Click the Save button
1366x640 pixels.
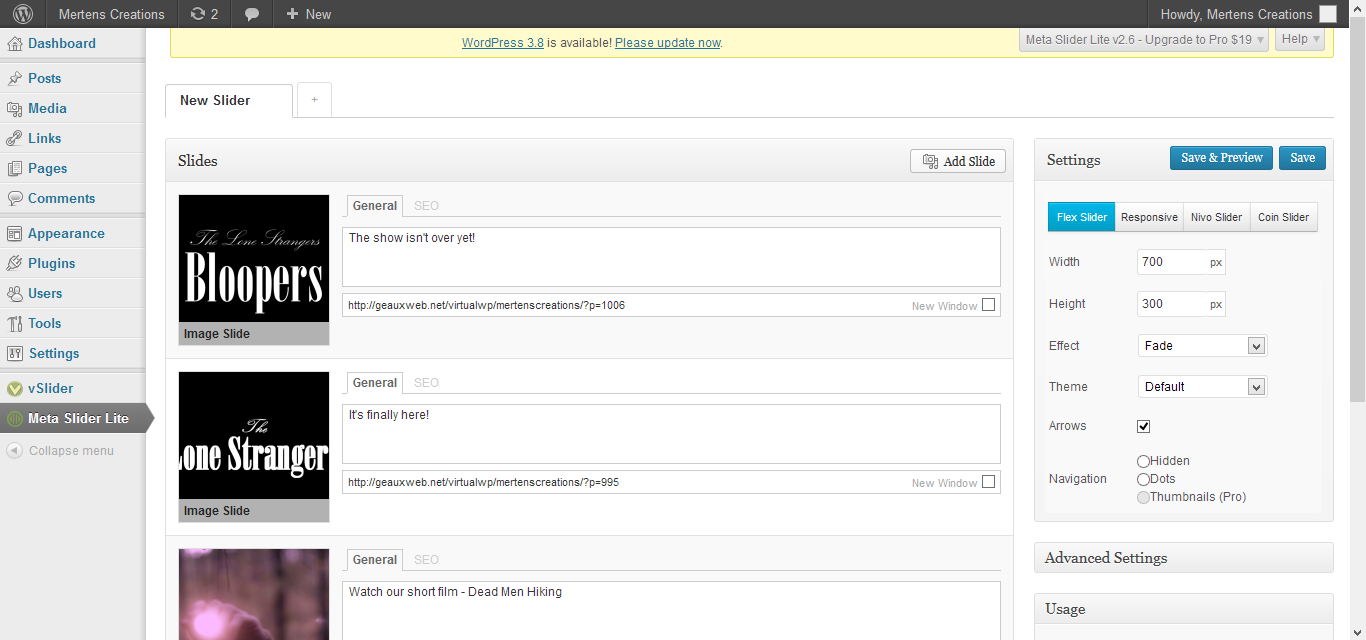(x=1303, y=158)
